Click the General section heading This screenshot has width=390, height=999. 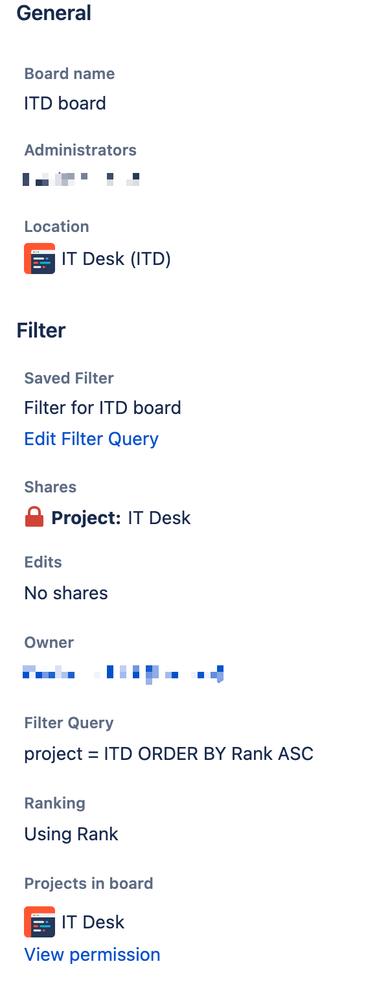(x=54, y=13)
